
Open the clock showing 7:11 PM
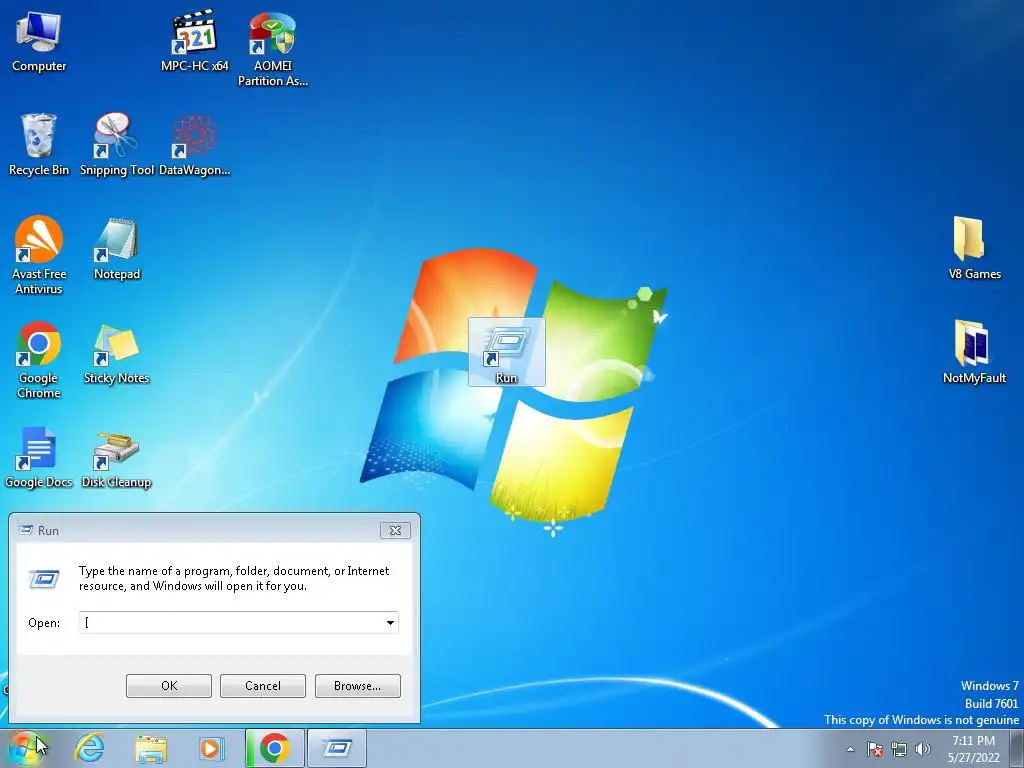[x=973, y=749]
